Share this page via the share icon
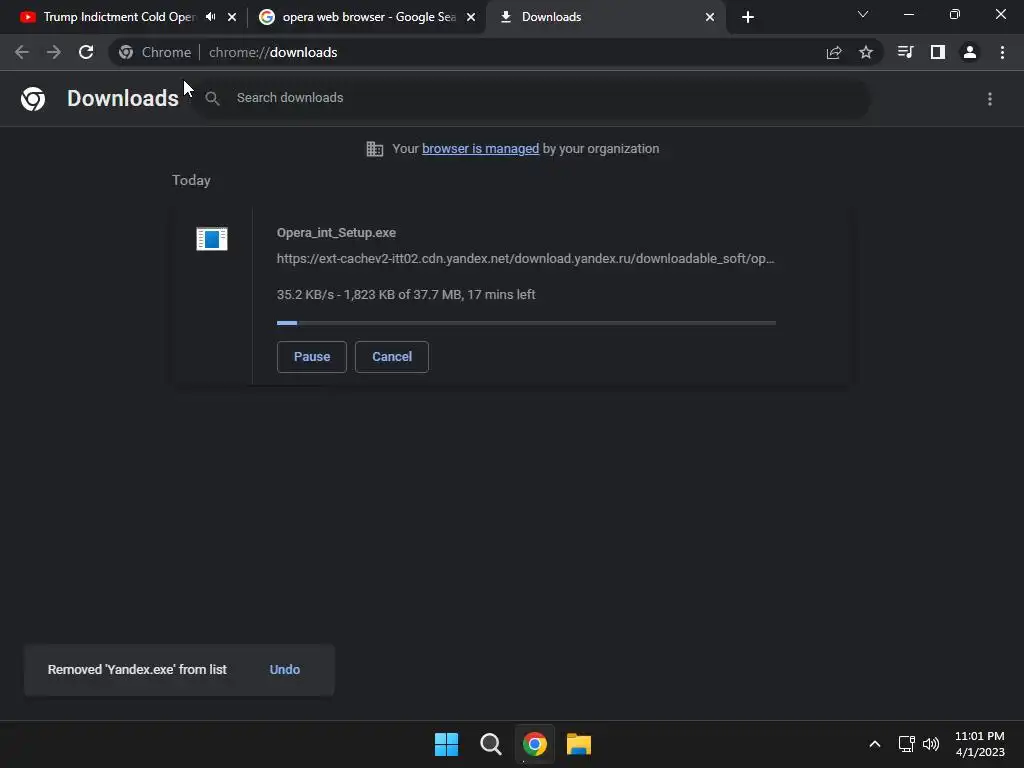 (833, 52)
